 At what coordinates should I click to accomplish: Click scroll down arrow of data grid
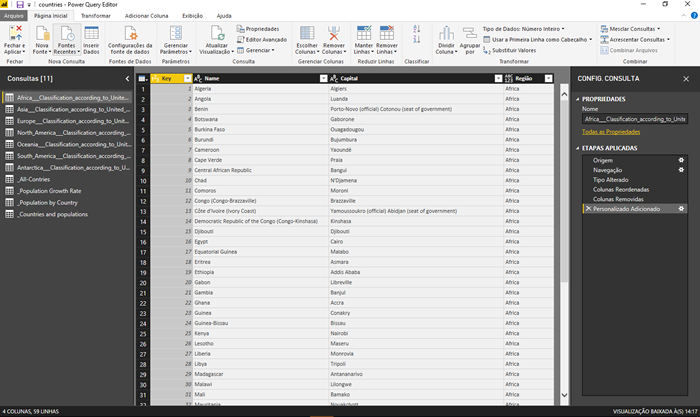pyautogui.click(x=564, y=395)
